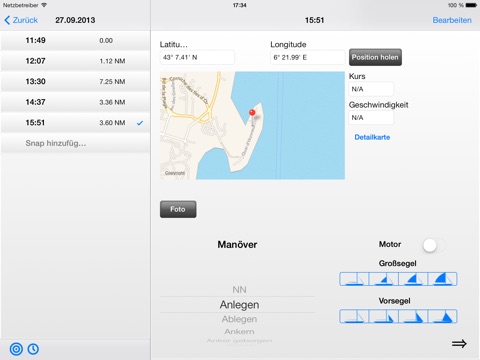Select the first Großsegel sail icon
Viewport: 480px width, 360px height.
coord(354,279)
